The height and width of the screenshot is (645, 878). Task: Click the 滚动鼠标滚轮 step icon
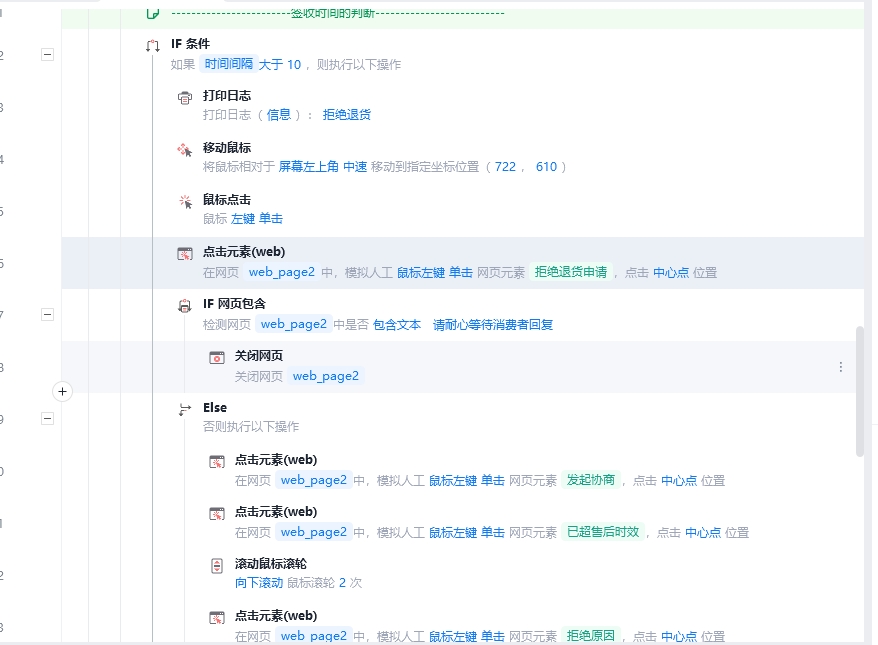(x=216, y=566)
